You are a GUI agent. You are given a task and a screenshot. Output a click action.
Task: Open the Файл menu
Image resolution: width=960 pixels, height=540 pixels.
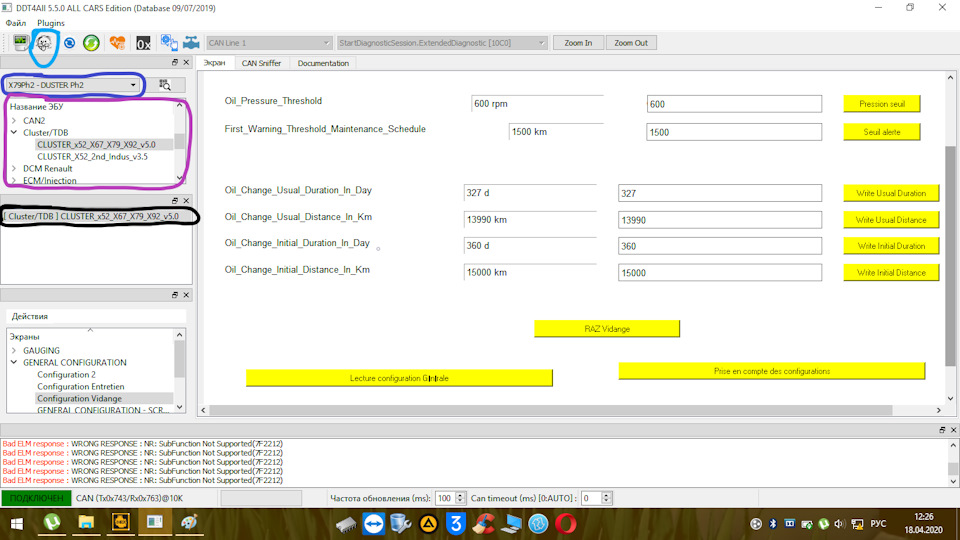16,23
